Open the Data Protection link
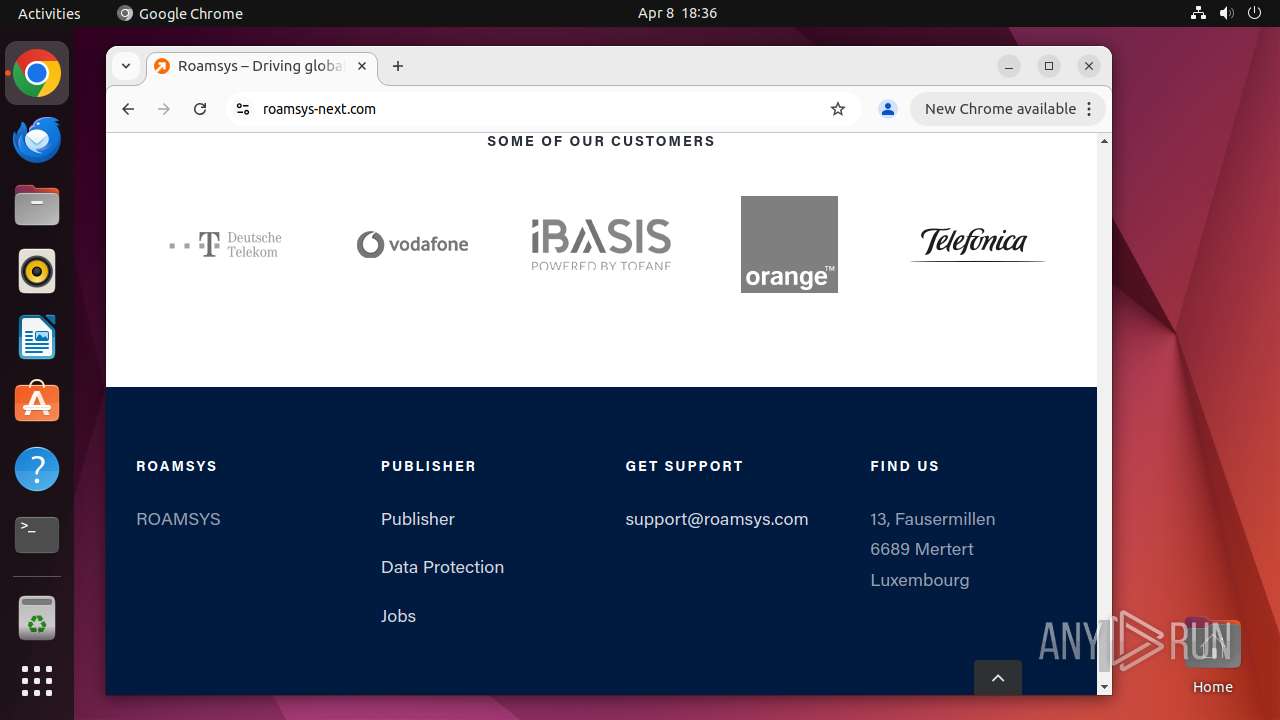Screen dimensions: 1280x720 pos(442,567)
